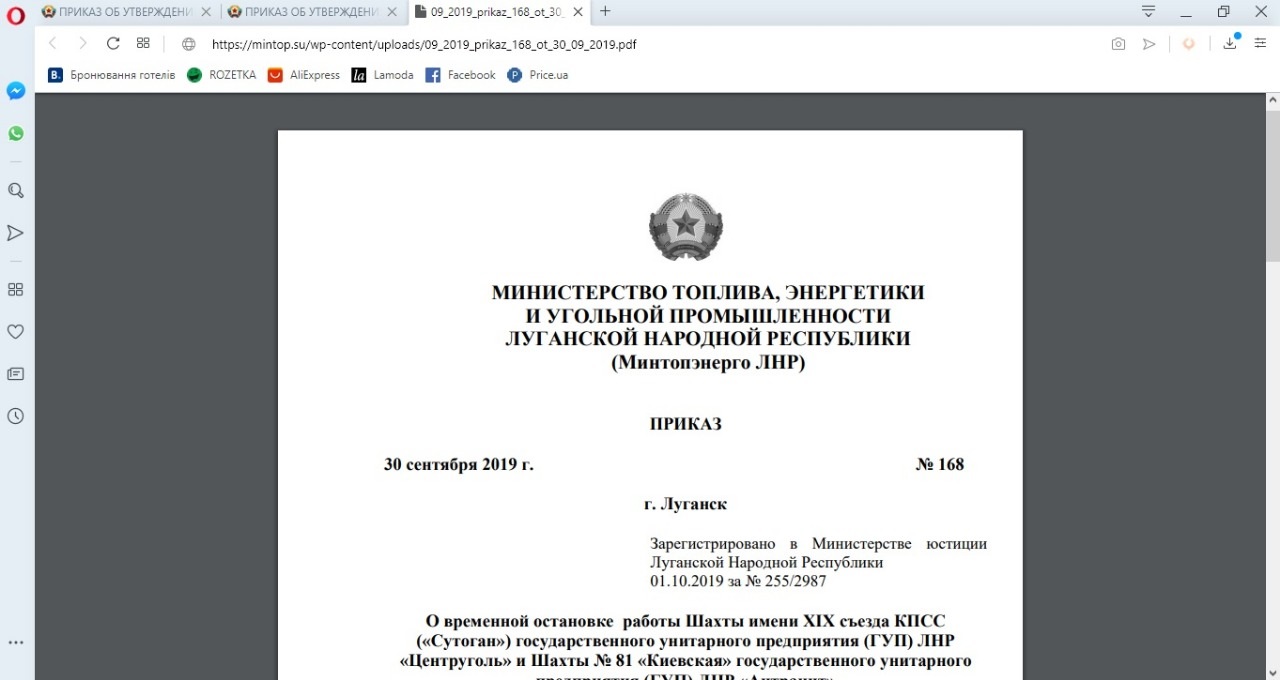The height and width of the screenshot is (680, 1280).
Task: Open My Flow in the sidebar
Action: pyautogui.click(x=16, y=233)
